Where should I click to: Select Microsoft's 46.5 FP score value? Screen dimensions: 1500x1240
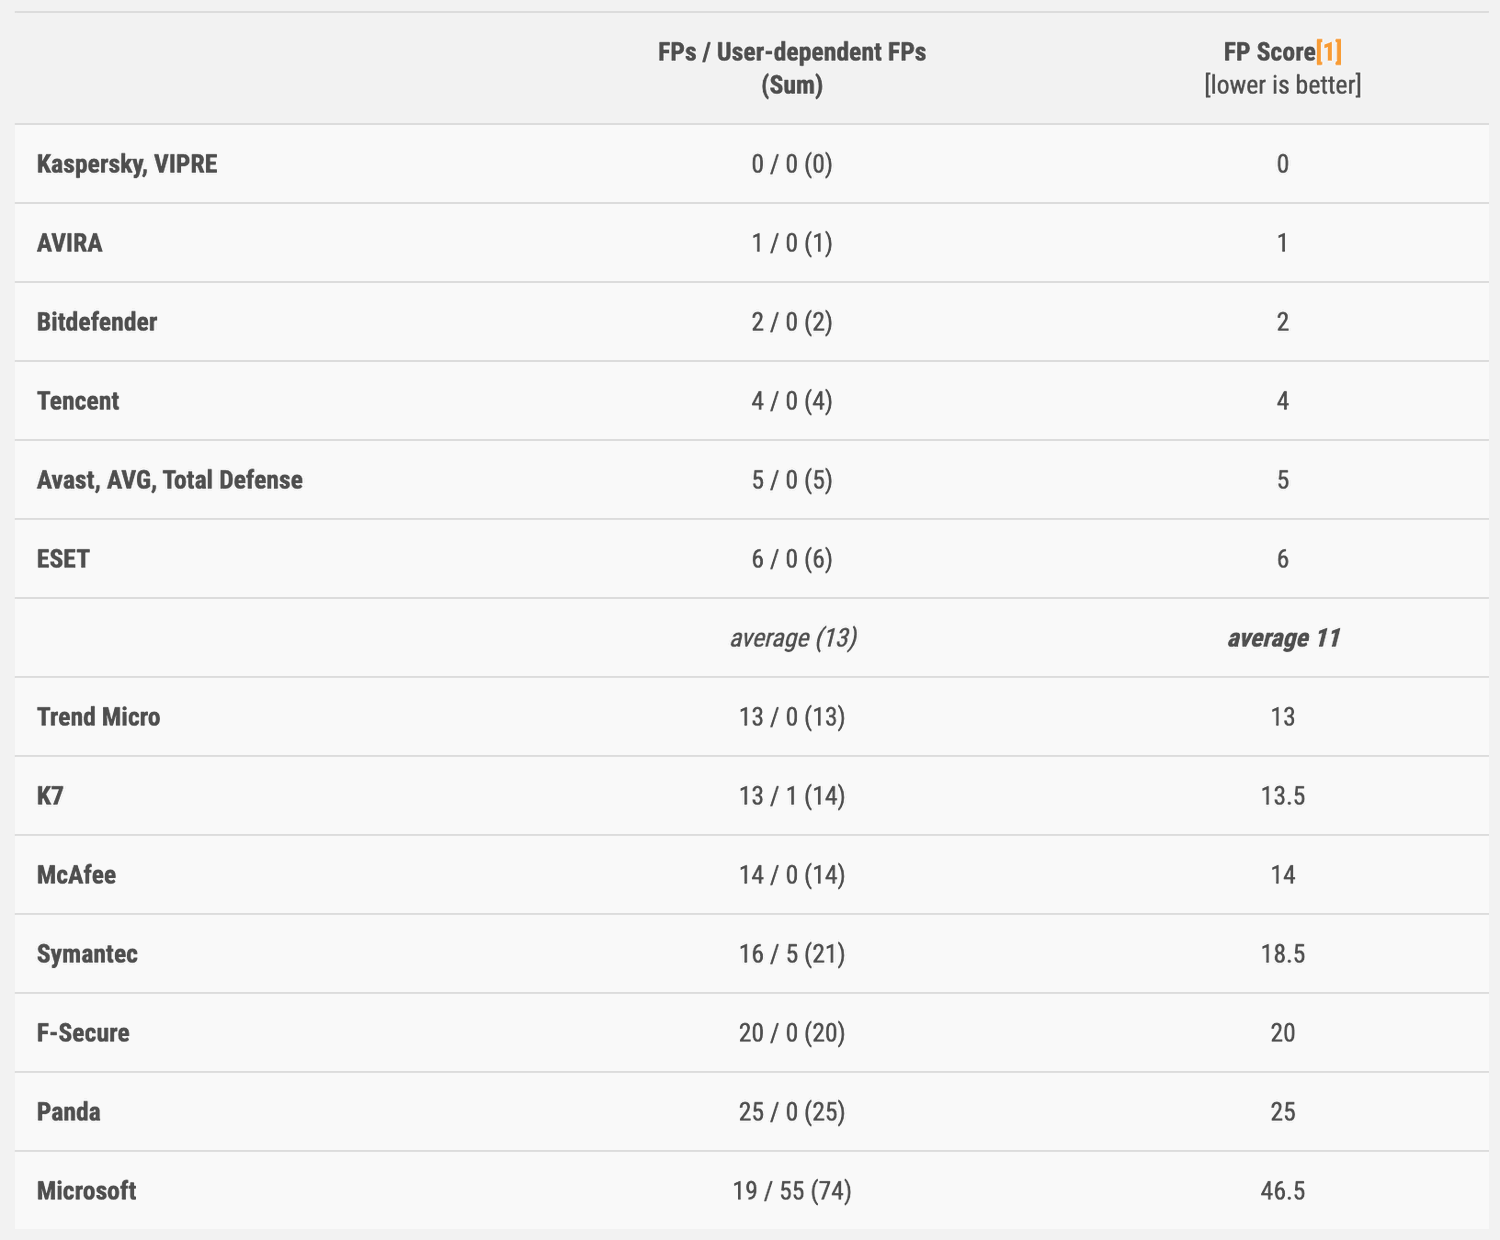[1283, 1191]
